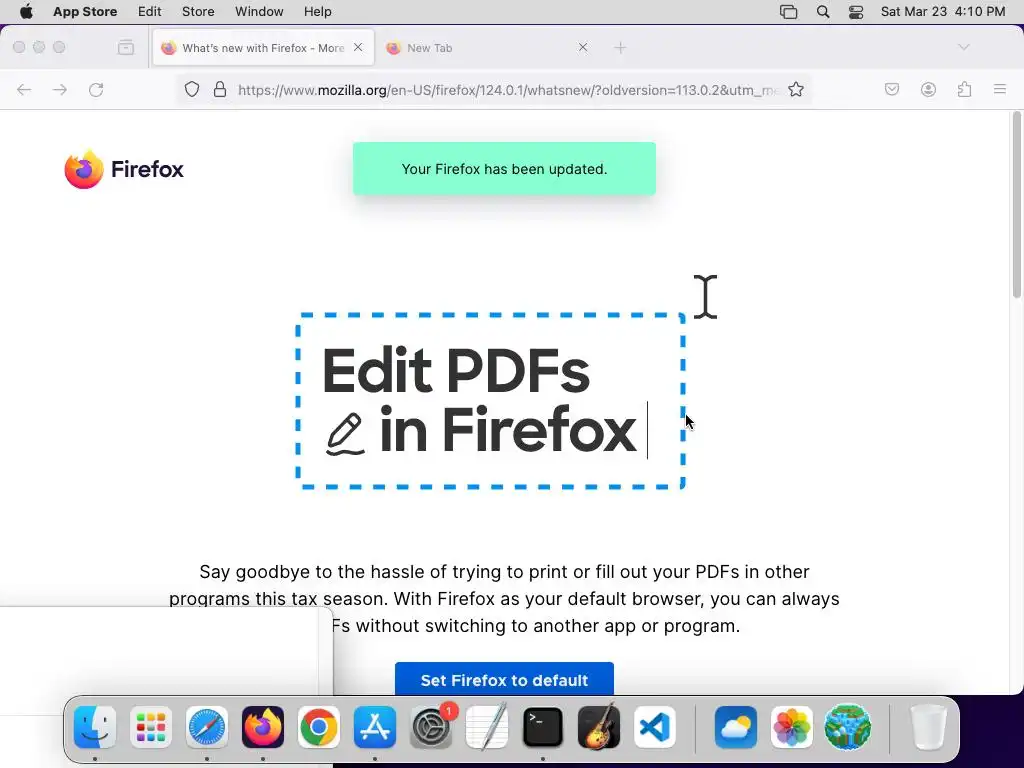Bookmark this page with the star
Viewport: 1024px width, 768px height.
tap(795, 89)
